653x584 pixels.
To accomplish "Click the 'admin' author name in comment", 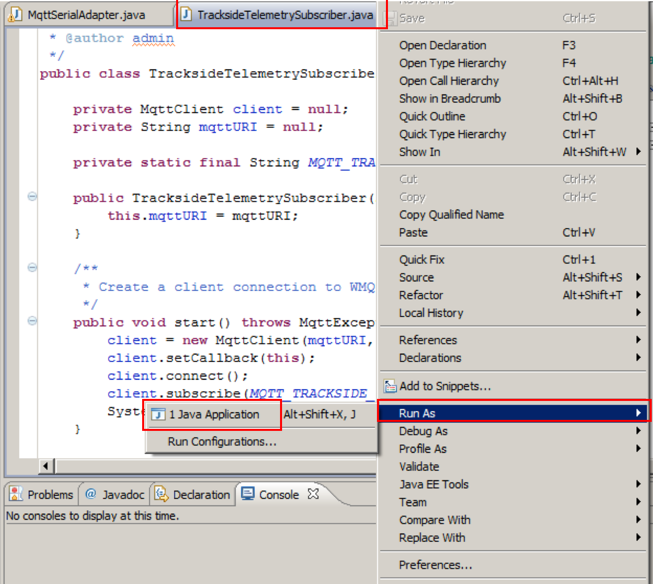I will point(153,38).
